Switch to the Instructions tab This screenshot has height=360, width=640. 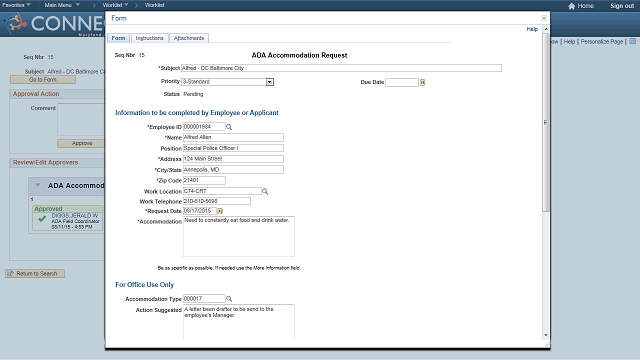149,38
